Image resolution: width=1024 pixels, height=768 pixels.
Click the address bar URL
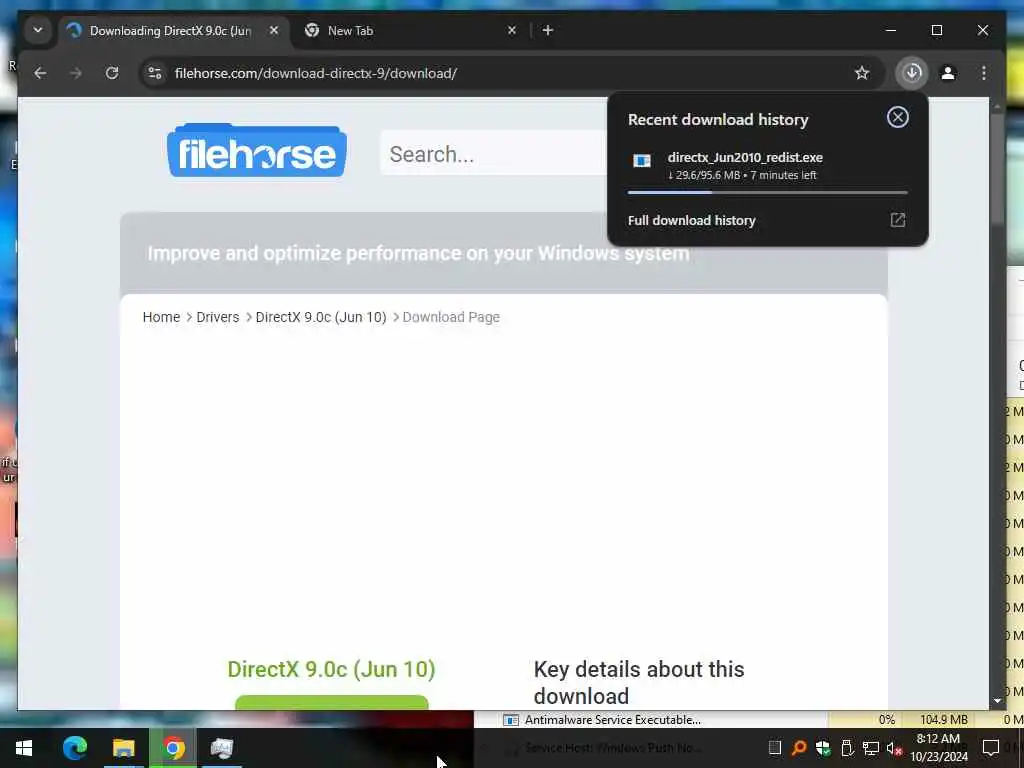point(316,73)
